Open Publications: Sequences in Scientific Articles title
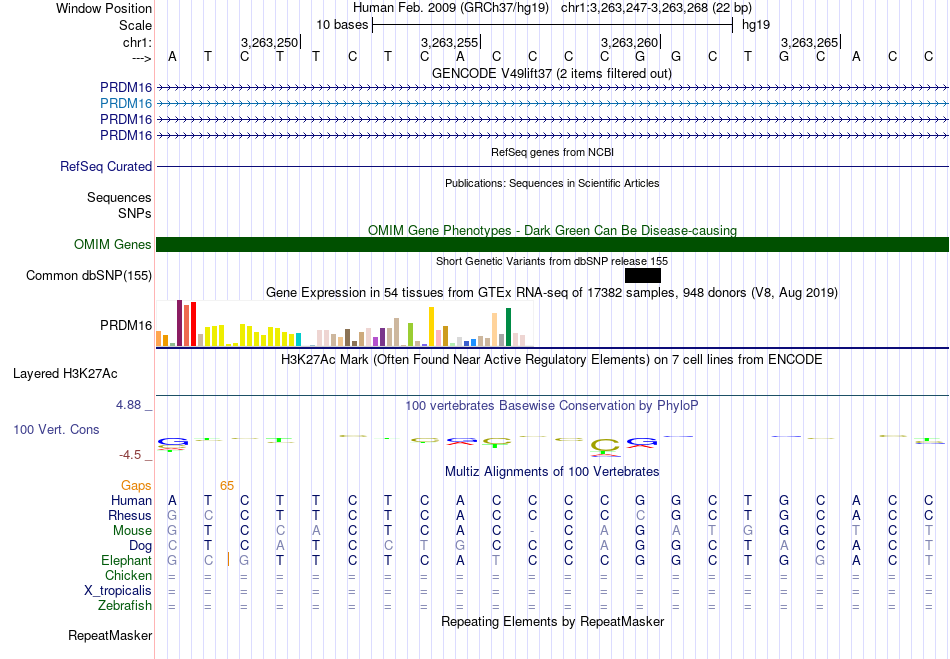Screen dimensions: 950x659 [552, 183]
